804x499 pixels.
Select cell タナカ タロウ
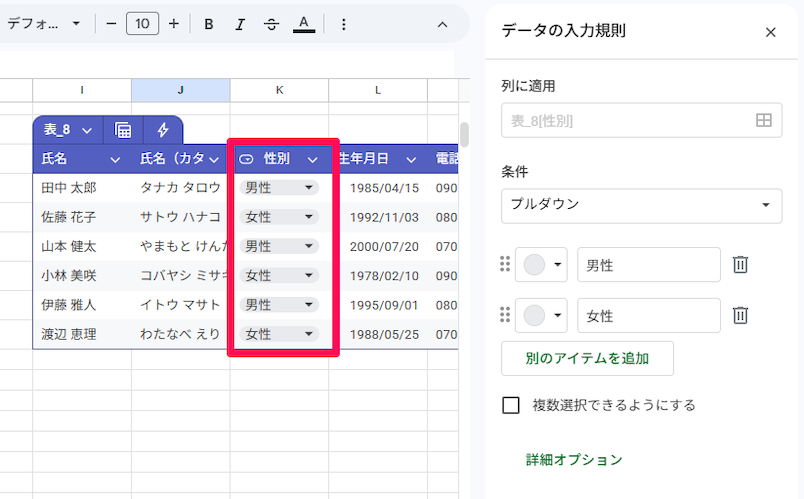tap(180, 188)
